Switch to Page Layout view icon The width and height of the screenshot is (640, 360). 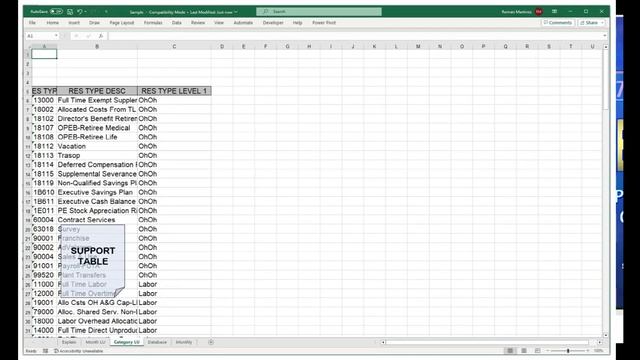(524, 351)
